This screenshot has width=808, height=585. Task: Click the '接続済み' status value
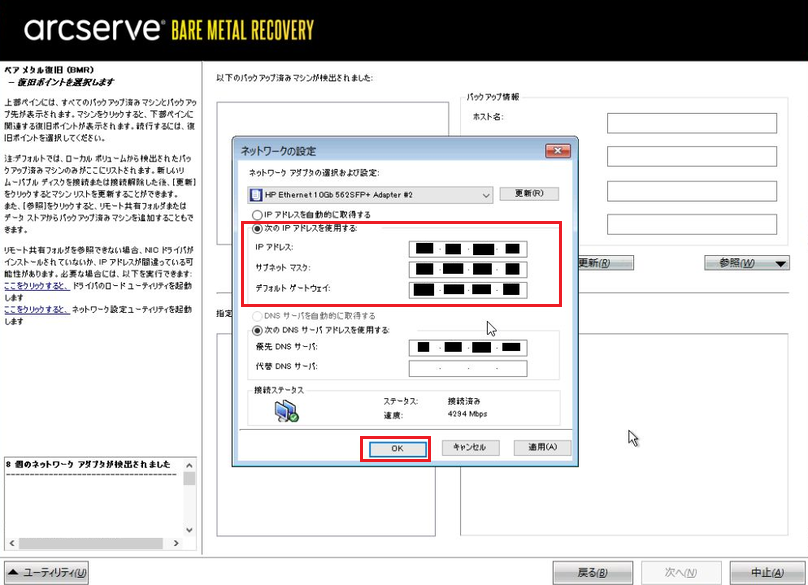[x=464, y=401]
